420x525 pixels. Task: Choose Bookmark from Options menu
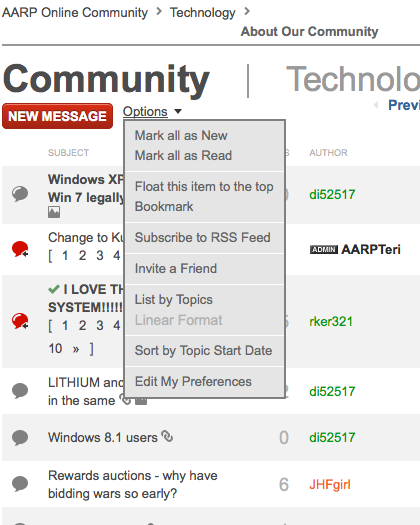pyautogui.click(x=164, y=207)
